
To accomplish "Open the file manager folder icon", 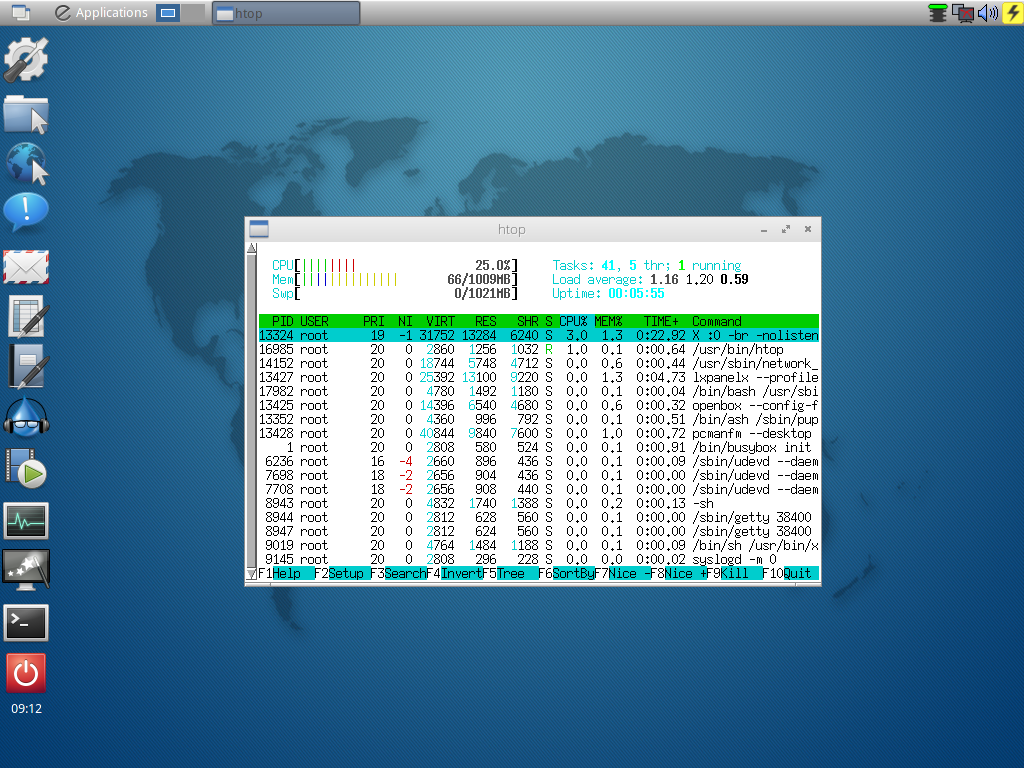I will click(26, 114).
